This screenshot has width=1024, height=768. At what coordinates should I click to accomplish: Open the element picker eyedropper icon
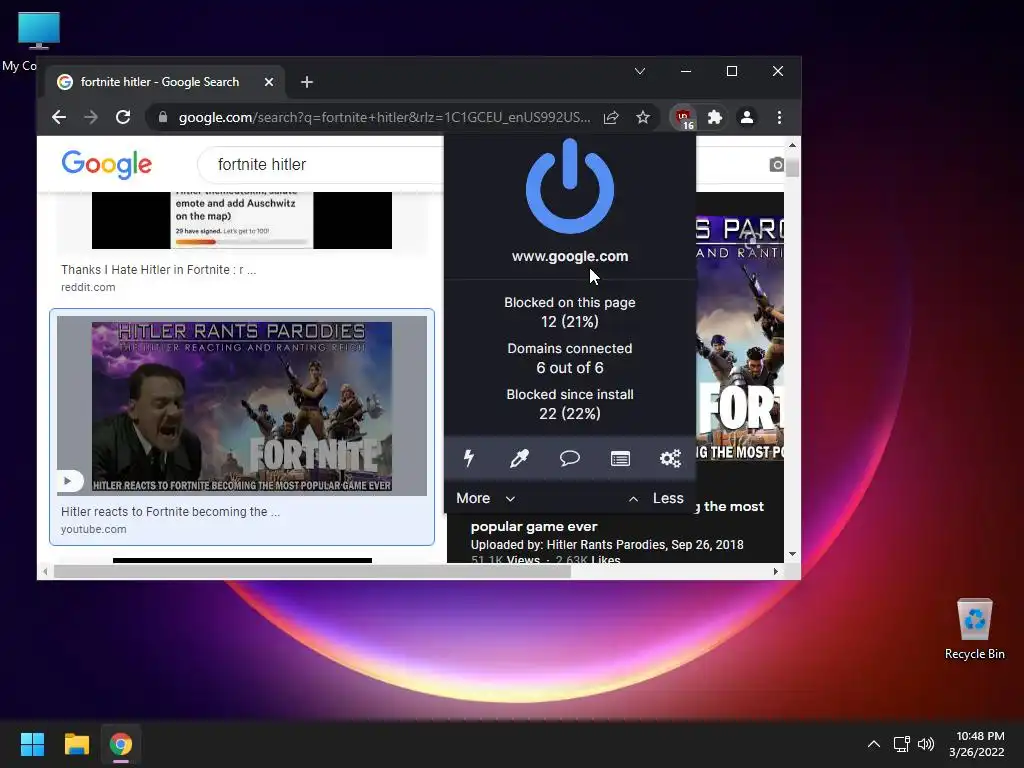[x=519, y=458]
